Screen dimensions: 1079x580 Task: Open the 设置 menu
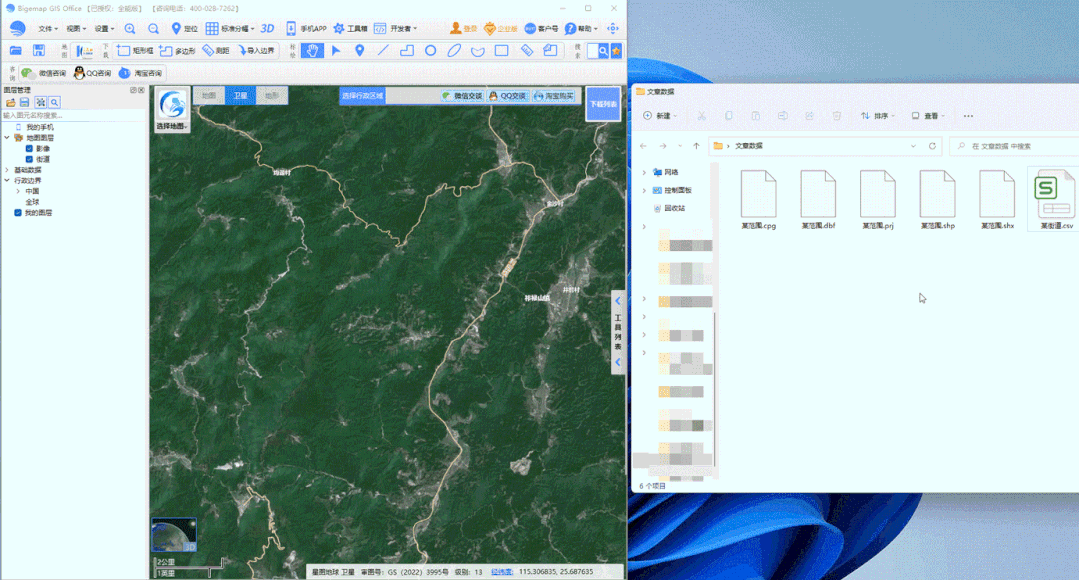104,29
